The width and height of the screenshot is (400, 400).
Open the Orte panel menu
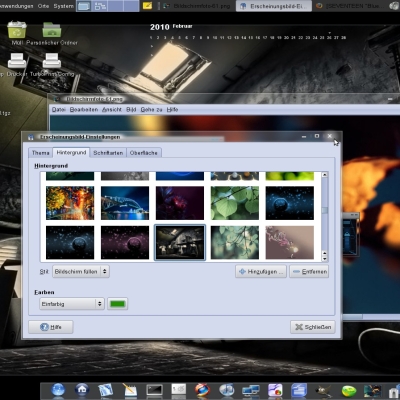tap(43, 6)
